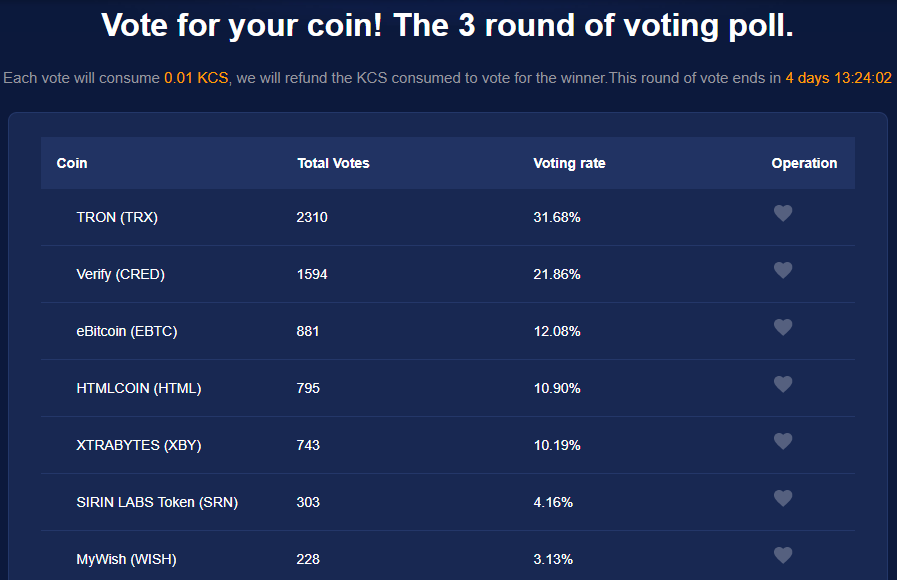Click the Voting rate column header
The height and width of the screenshot is (580, 897).
pyautogui.click(x=569, y=163)
